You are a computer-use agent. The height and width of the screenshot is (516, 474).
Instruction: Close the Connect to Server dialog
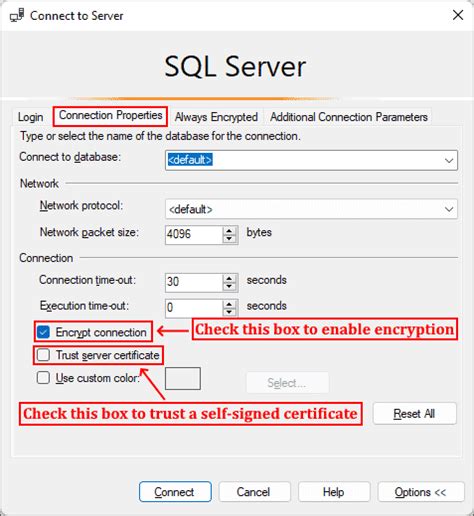click(x=458, y=15)
